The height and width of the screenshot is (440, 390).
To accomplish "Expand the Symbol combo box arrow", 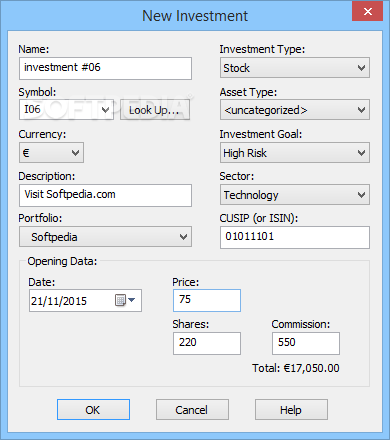I will click(x=105, y=109).
